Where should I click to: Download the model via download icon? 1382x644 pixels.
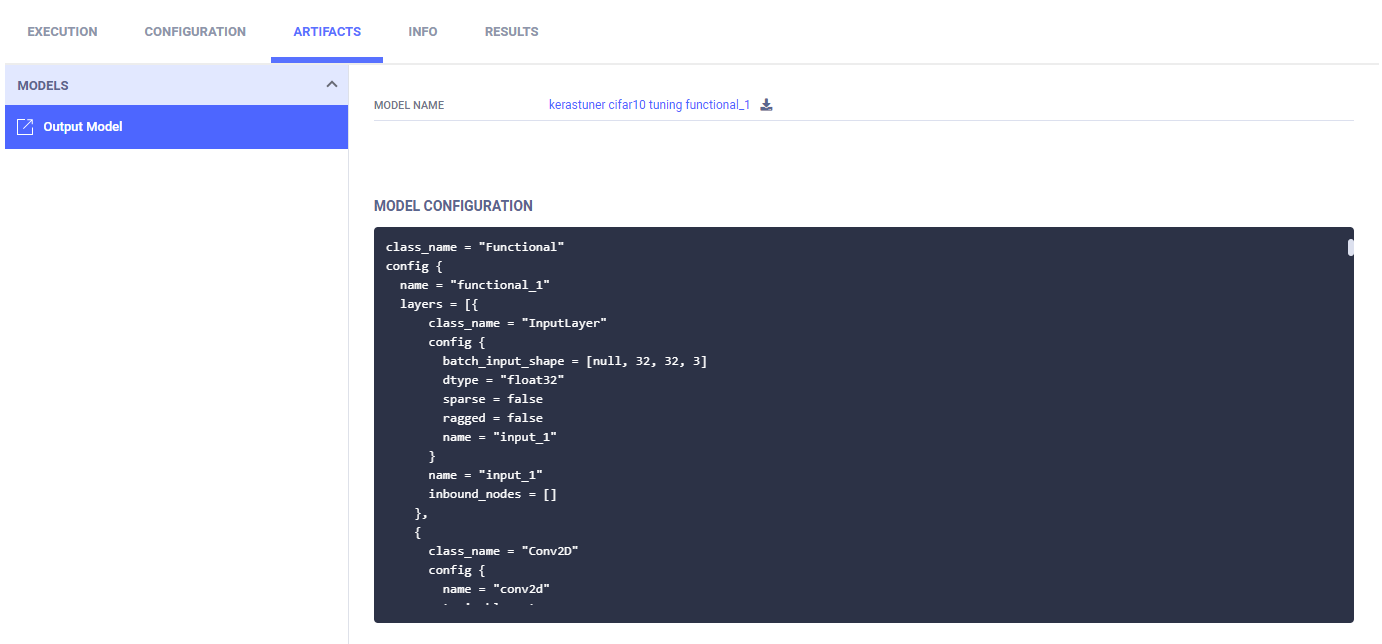click(x=767, y=105)
